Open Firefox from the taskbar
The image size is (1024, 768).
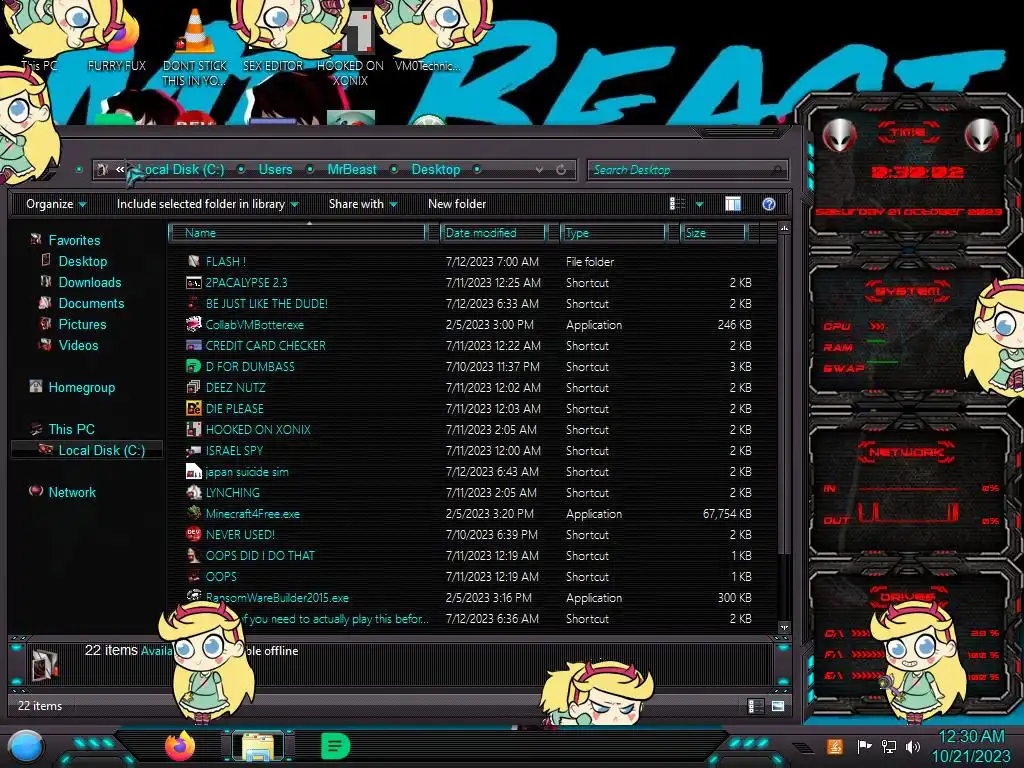click(x=180, y=746)
